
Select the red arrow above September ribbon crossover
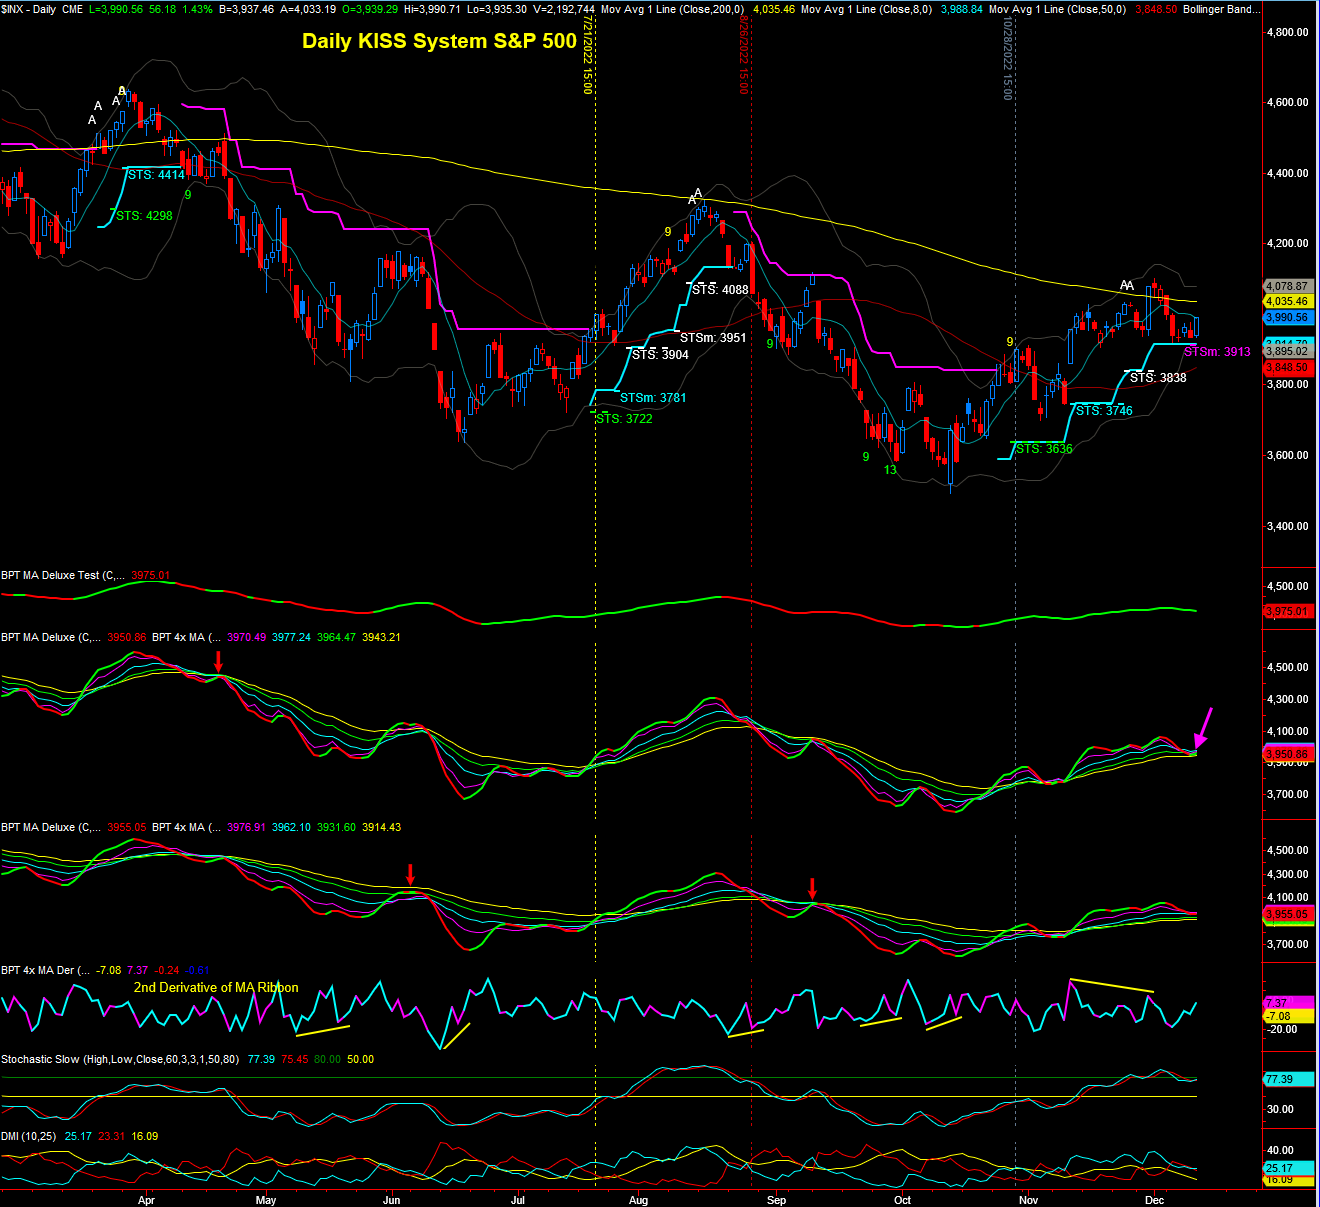[812, 888]
